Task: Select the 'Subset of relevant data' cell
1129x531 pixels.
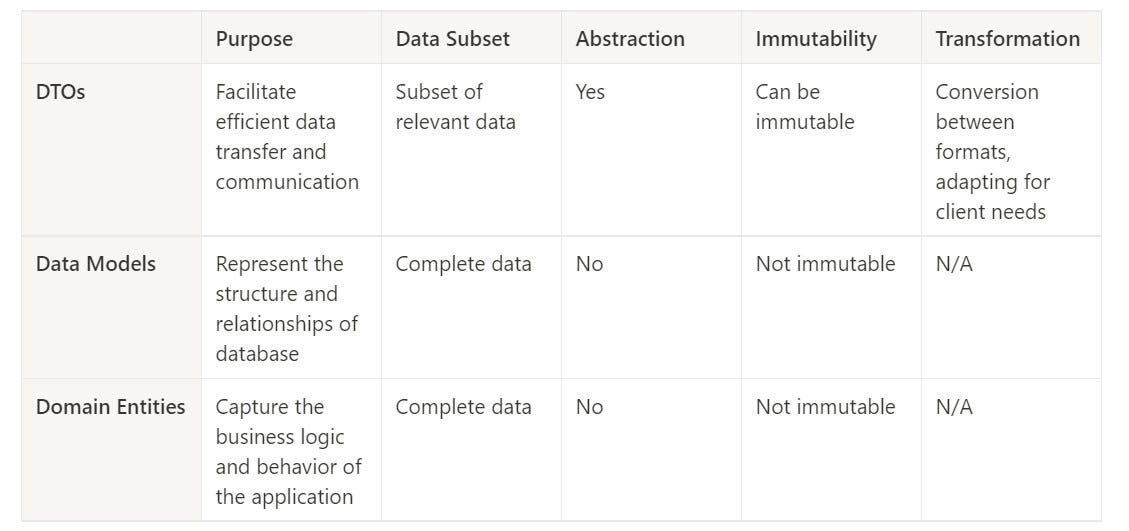Action: pos(455,107)
